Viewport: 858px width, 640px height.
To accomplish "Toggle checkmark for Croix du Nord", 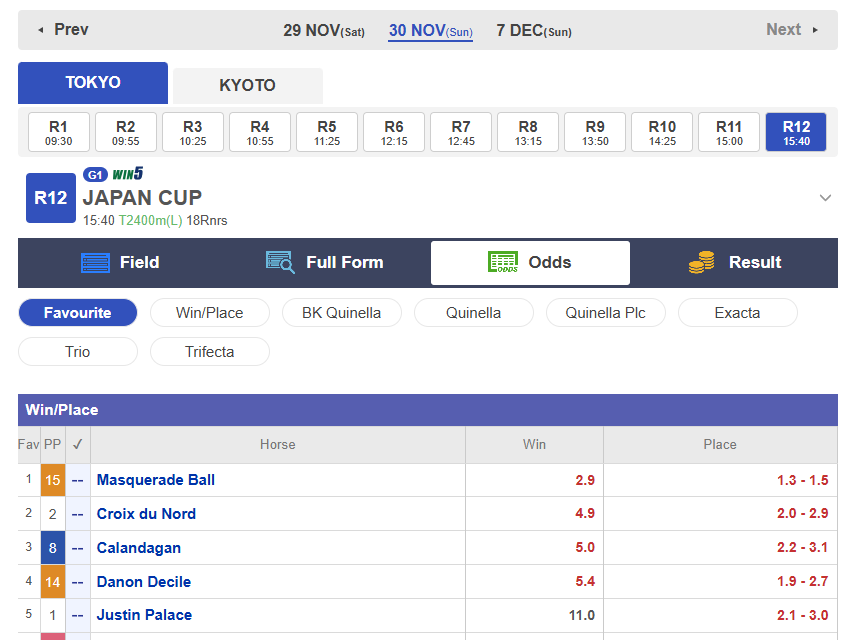I will click(78, 514).
